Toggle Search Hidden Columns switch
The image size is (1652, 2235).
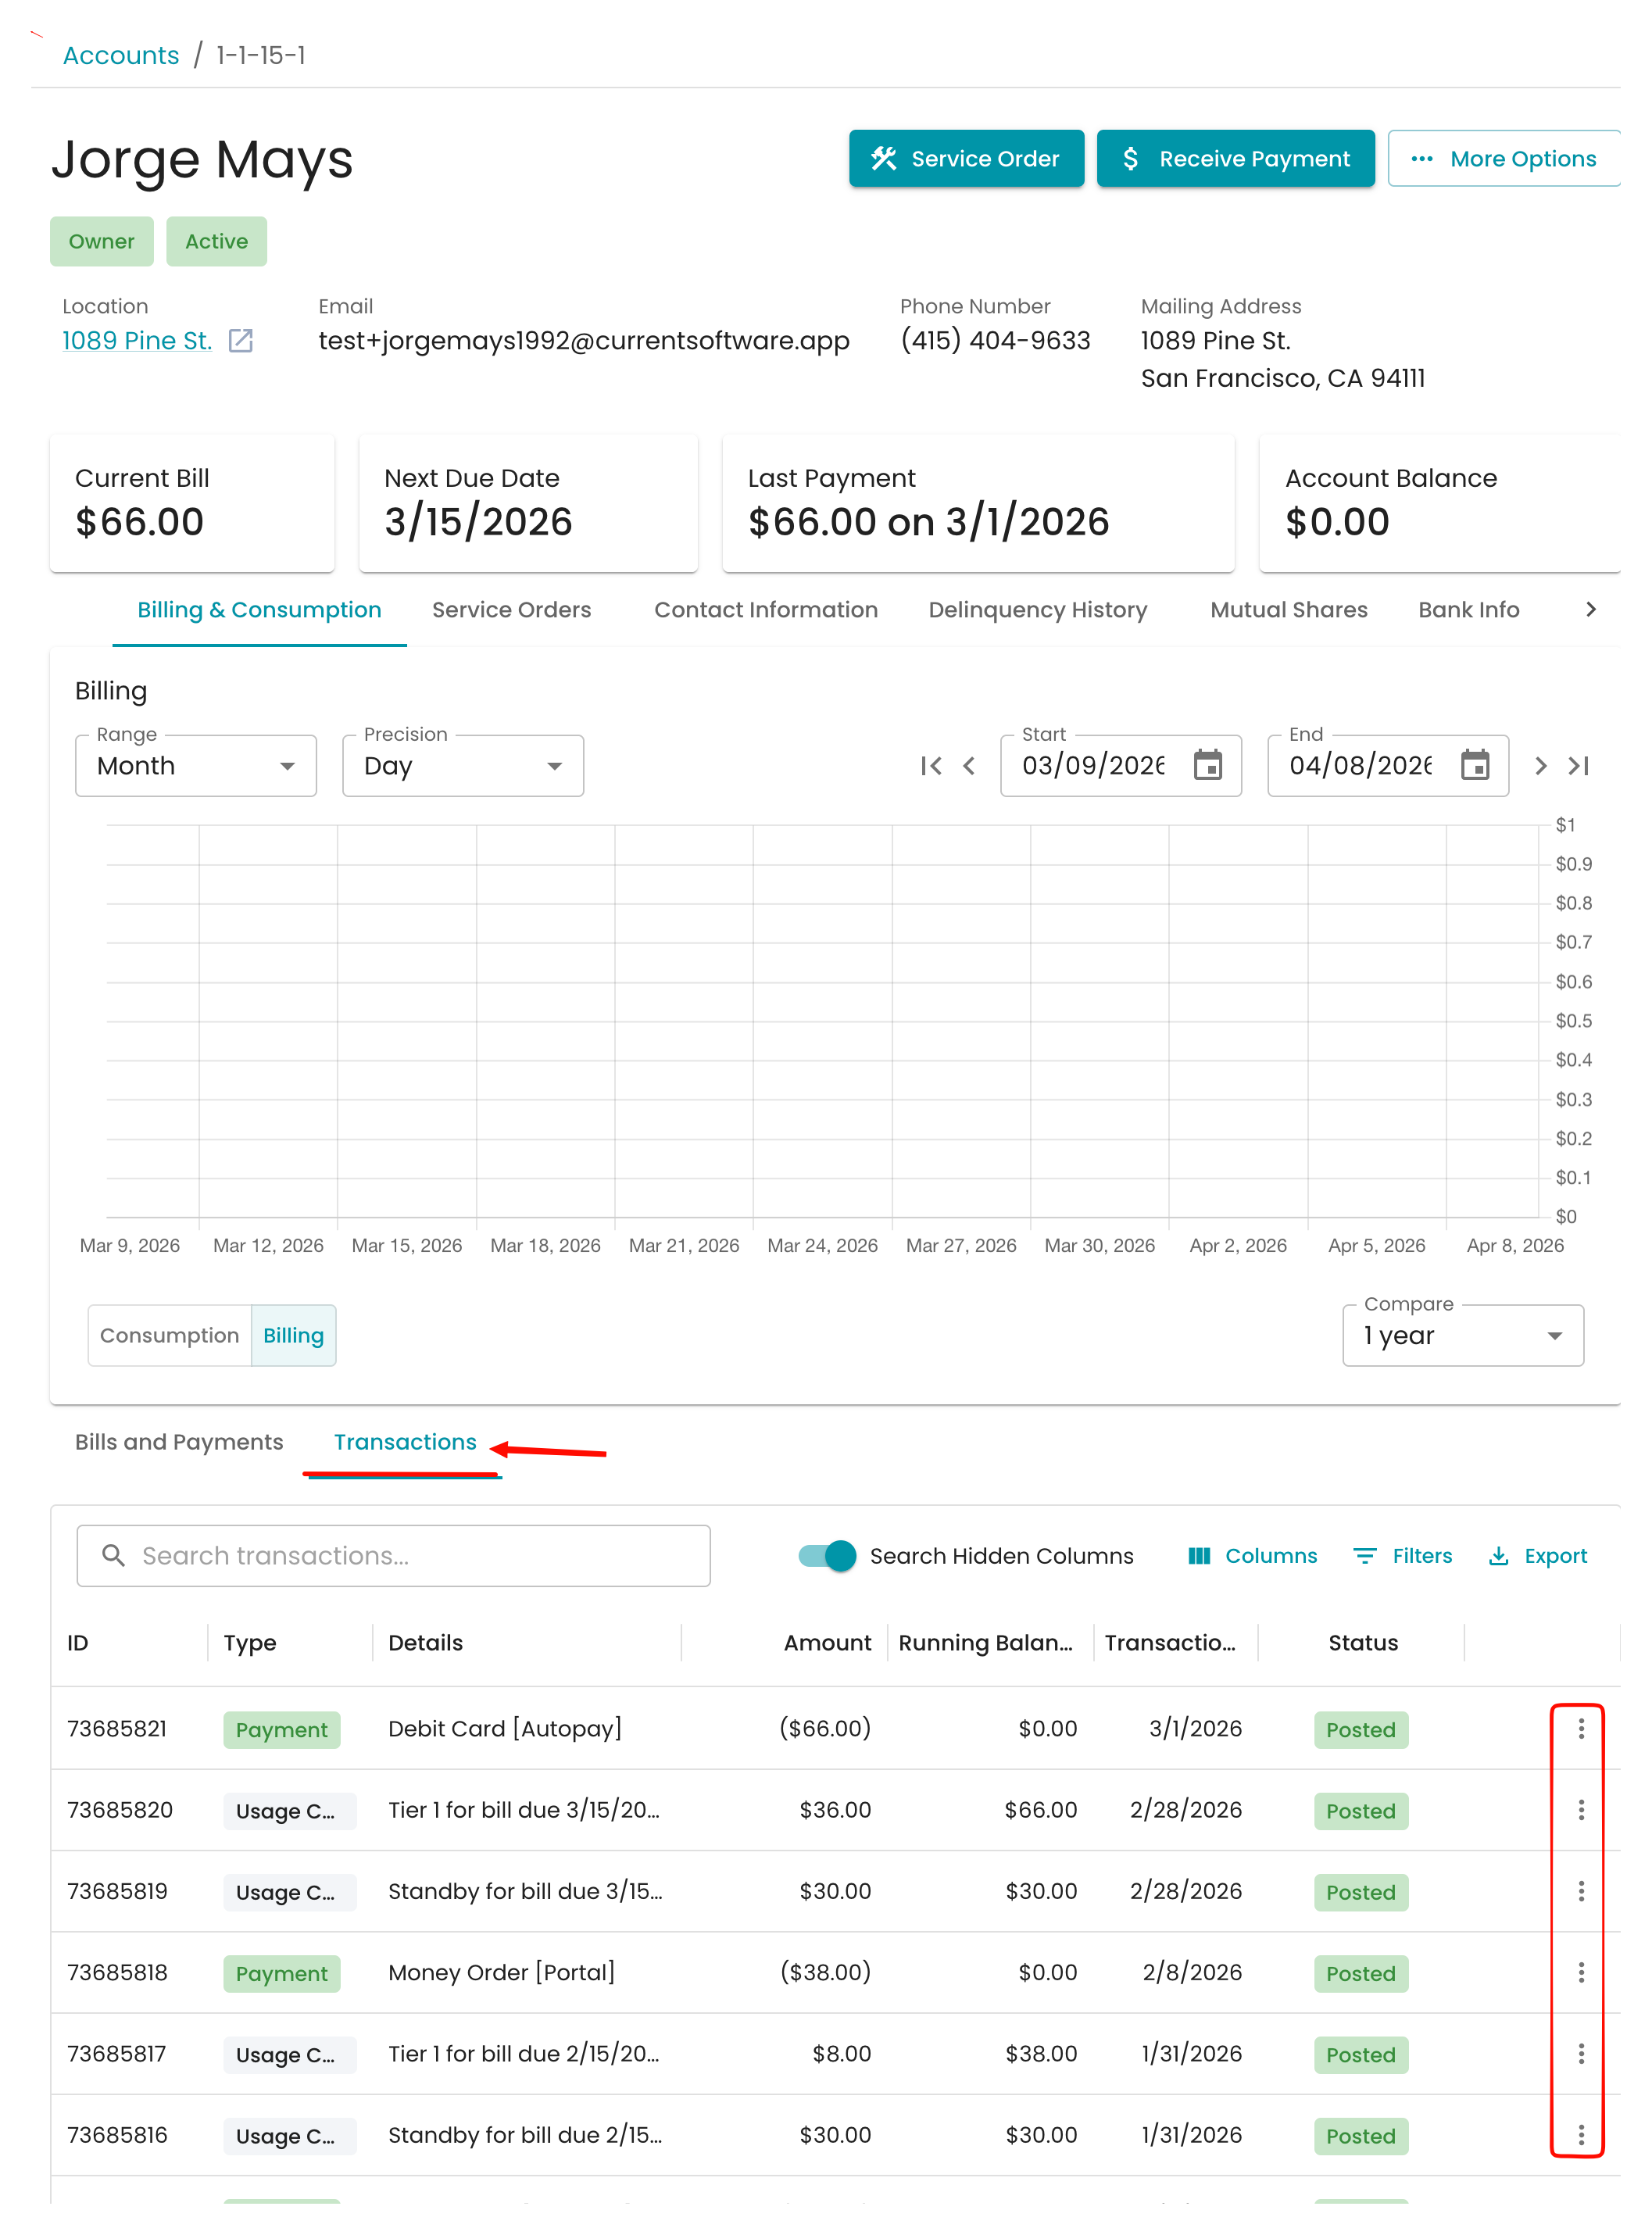click(x=827, y=1556)
